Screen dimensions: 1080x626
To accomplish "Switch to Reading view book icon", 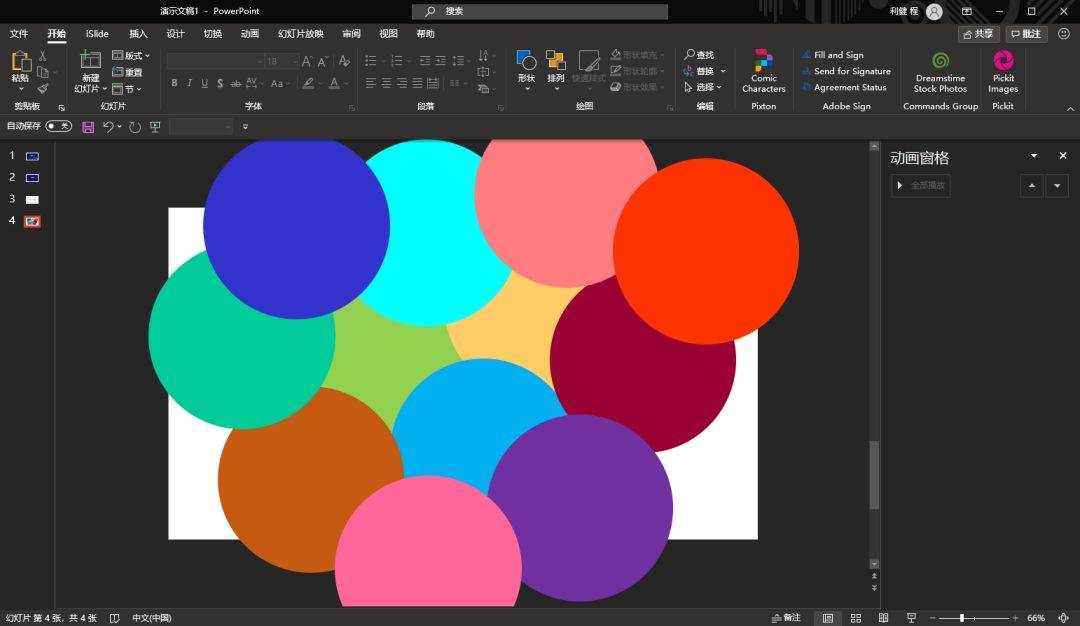I will [x=883, y=618].
